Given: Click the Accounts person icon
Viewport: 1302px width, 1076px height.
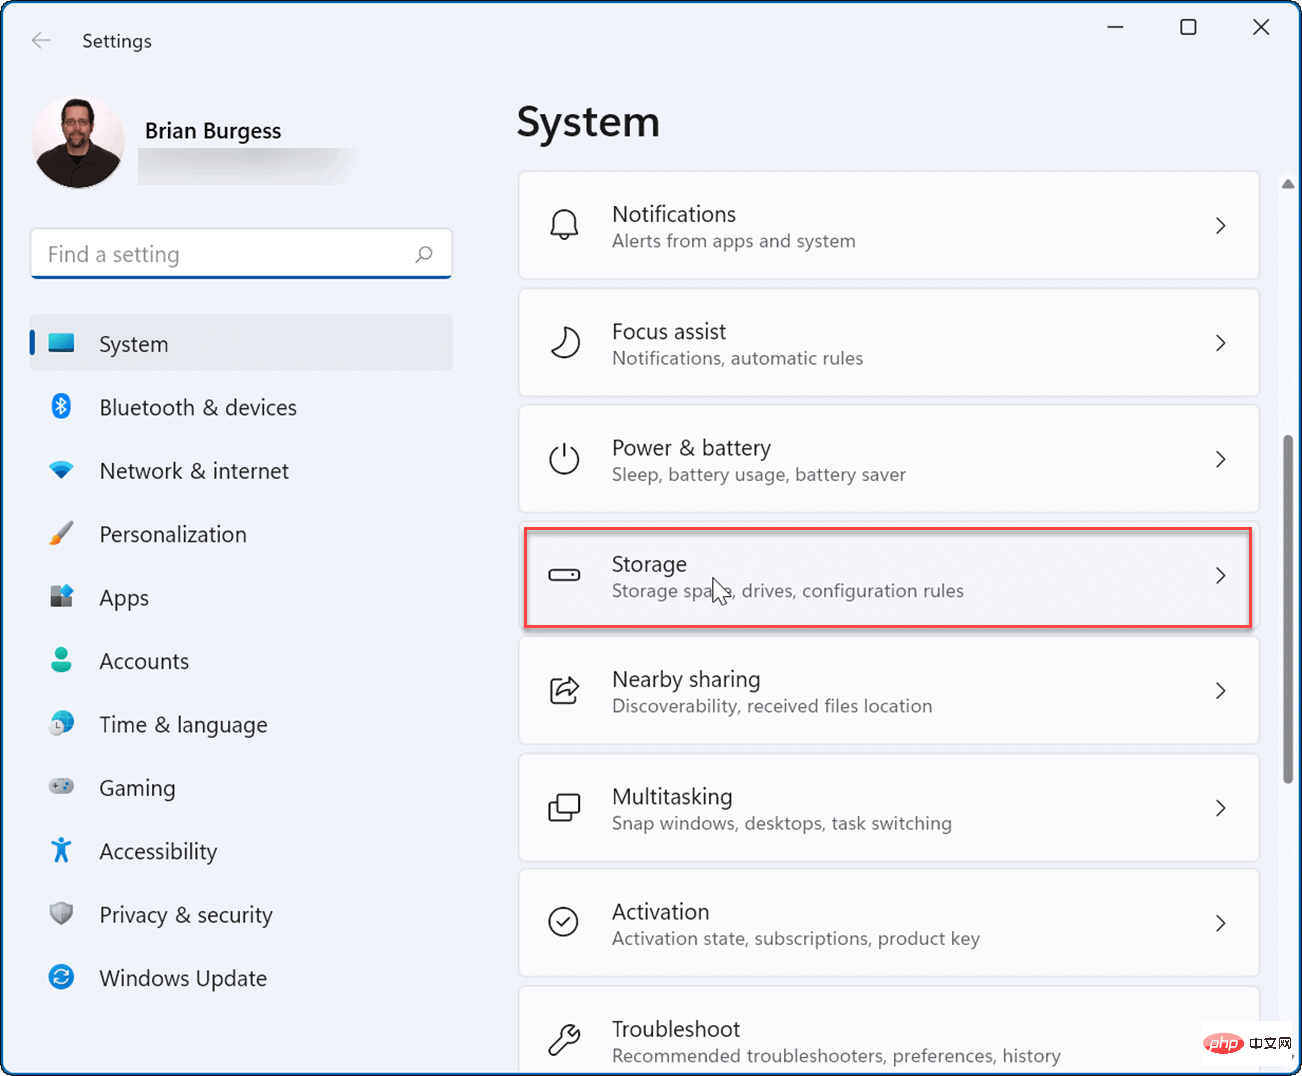Looking at the screenshot, I should 61,660.
